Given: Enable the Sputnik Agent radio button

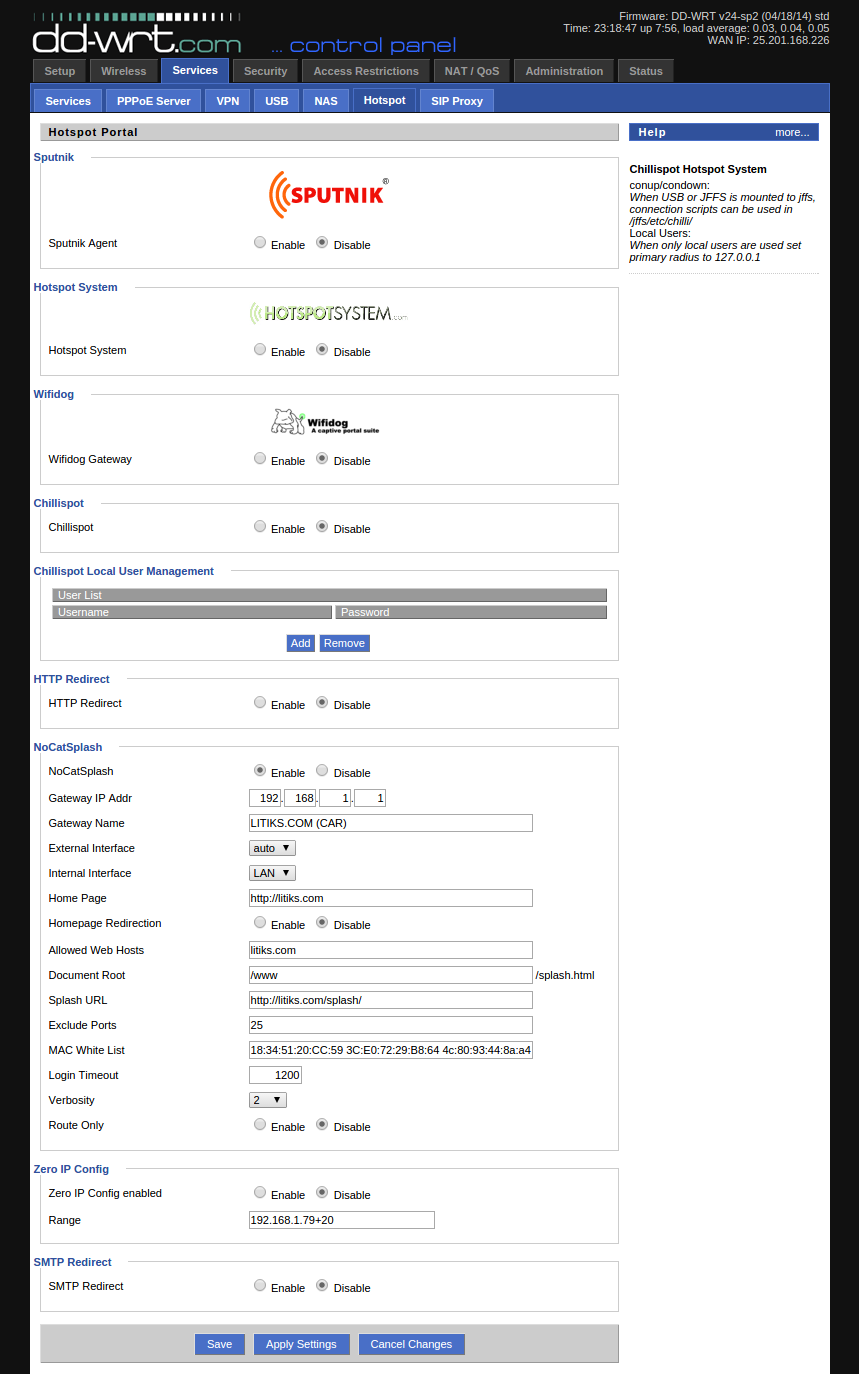Looking at the screenshot, I should [x=260, y=242].
